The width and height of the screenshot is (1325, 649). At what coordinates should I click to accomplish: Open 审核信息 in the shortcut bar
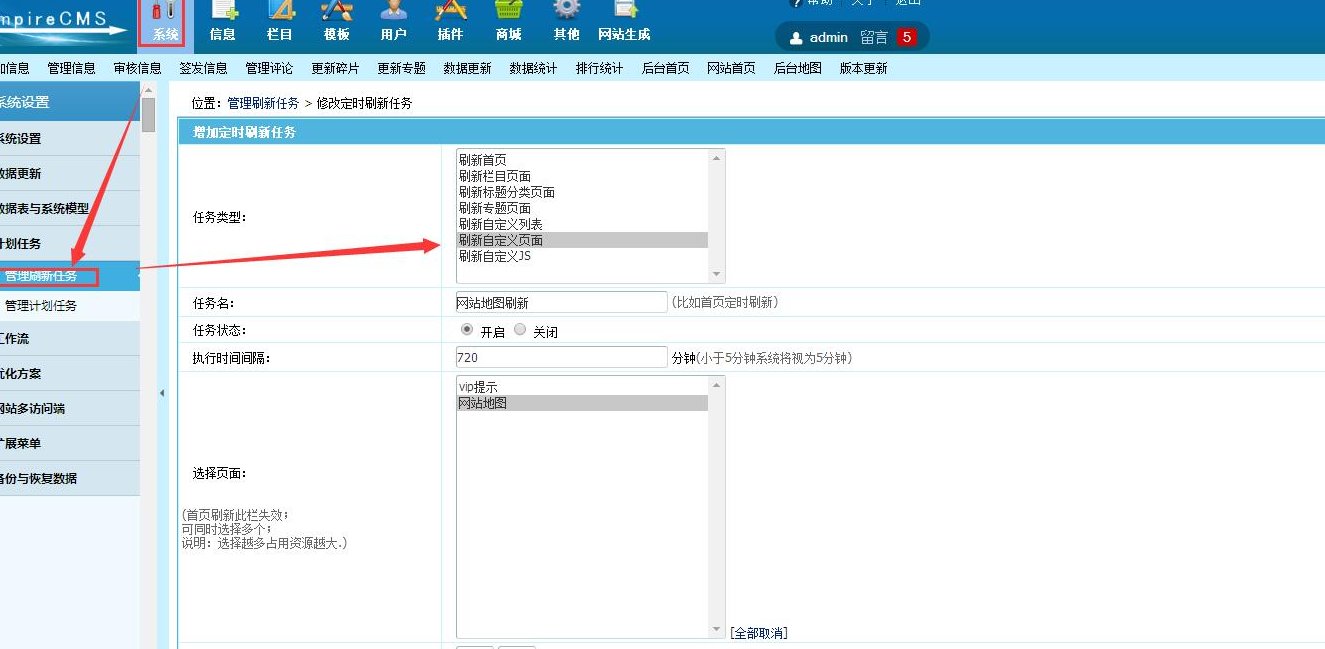(x=138, y=68)
